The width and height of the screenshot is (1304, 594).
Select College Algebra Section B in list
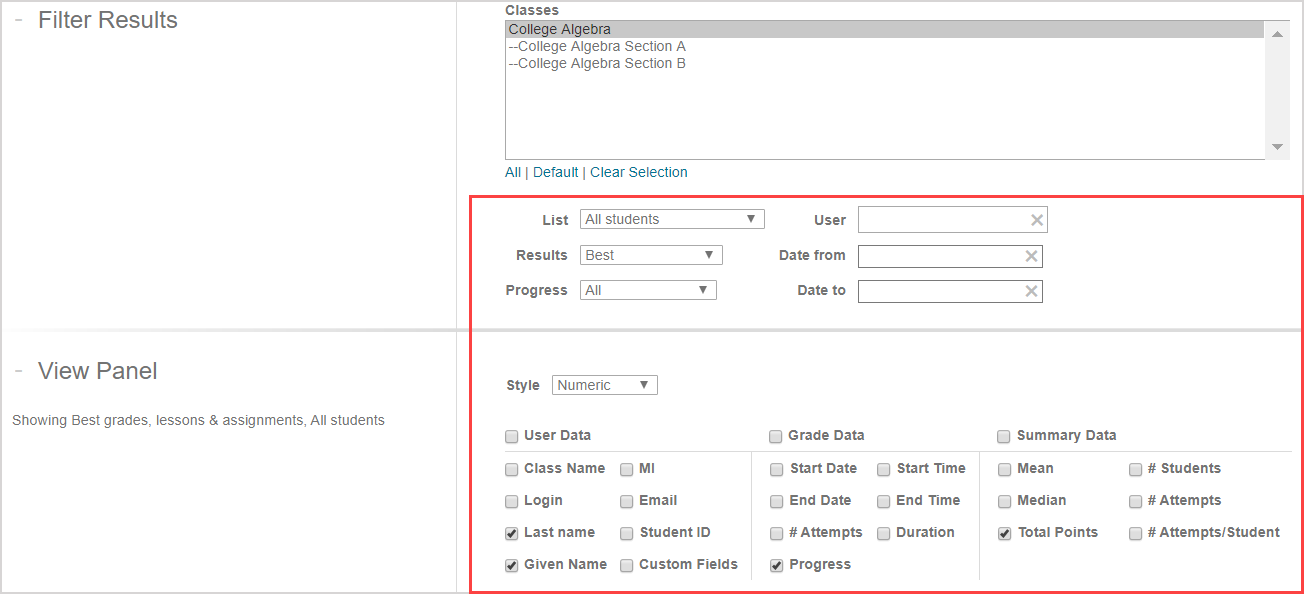pos(597,63)
